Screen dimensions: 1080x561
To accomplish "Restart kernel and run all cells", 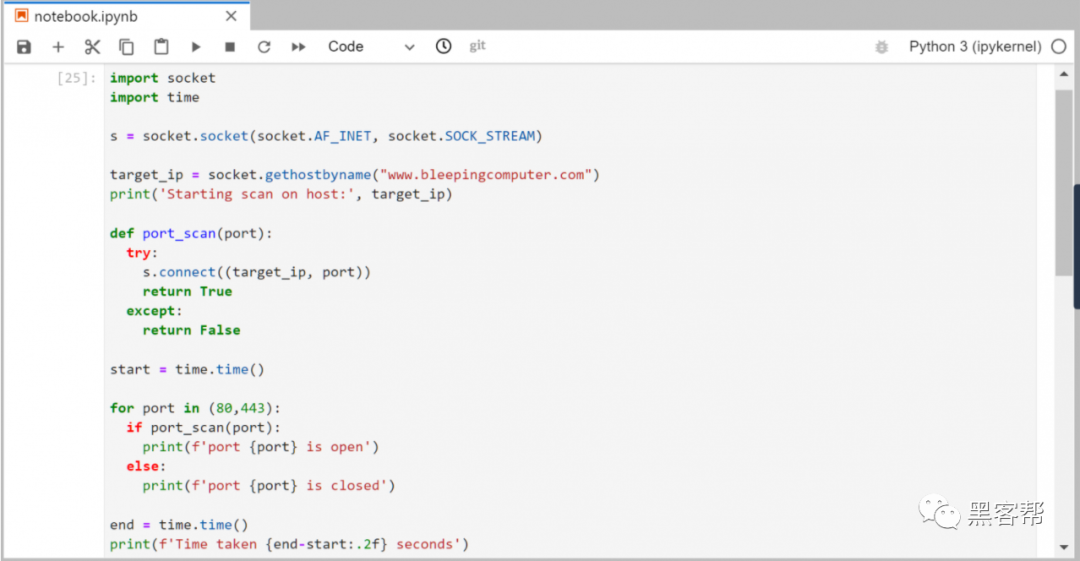I will point(298,47).
